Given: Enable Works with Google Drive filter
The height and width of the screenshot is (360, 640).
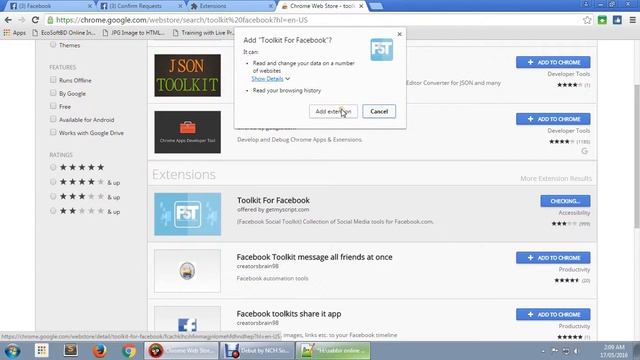Looking at the screenshot, I should click(x=53, y=132).
